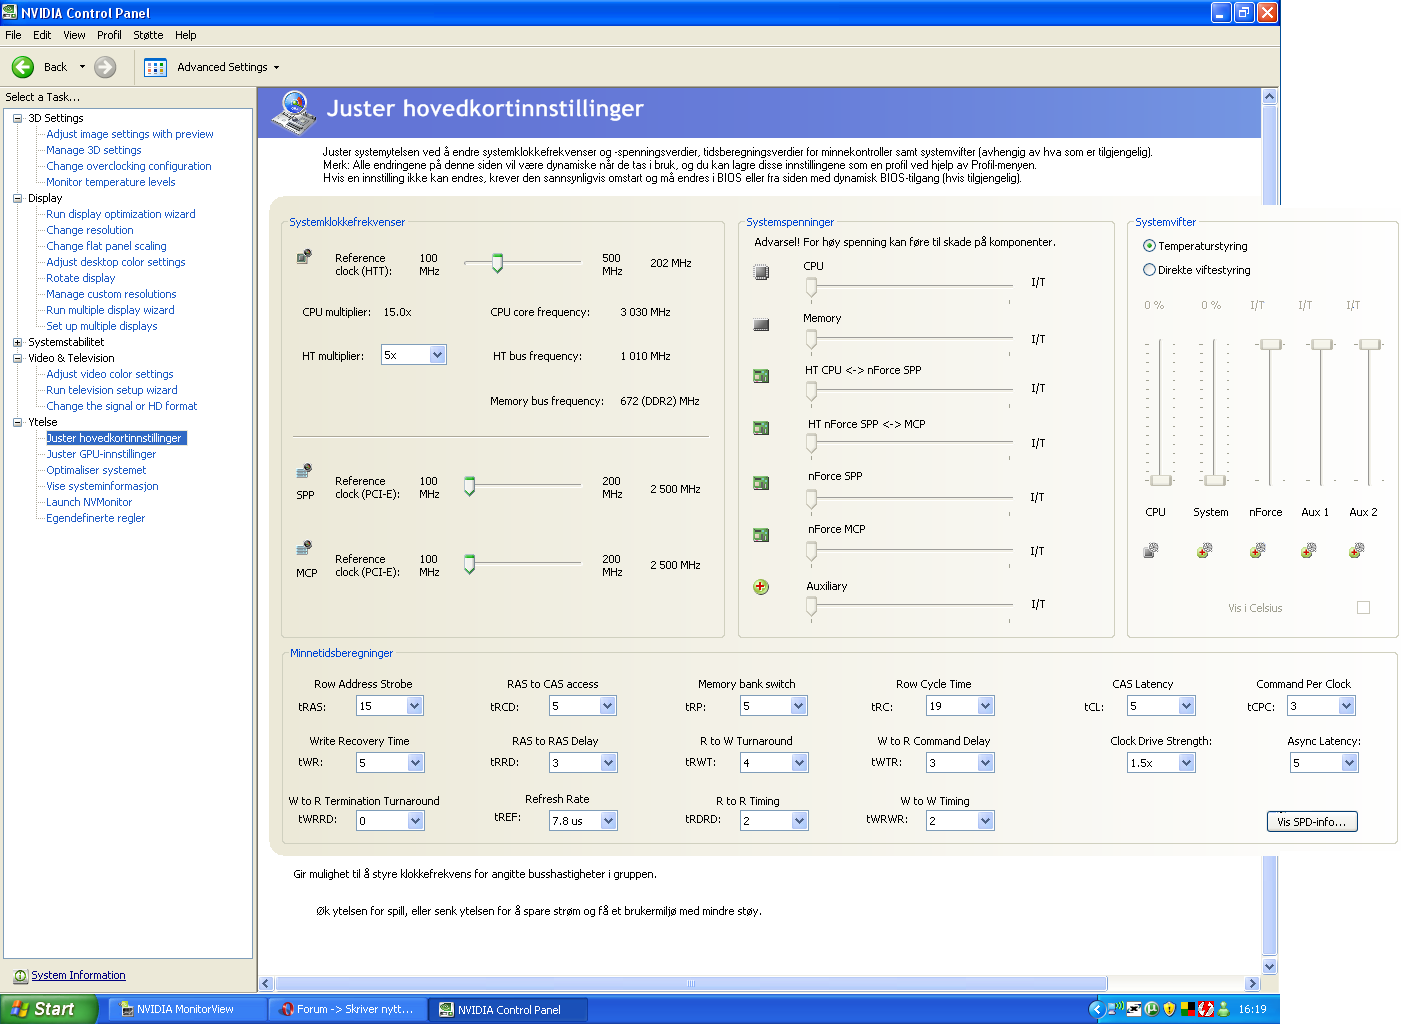Open the tRP Memory bank switch dropdown
Image resolution: width=1401 pixels, height=1024 pixels.
point(798,706)
